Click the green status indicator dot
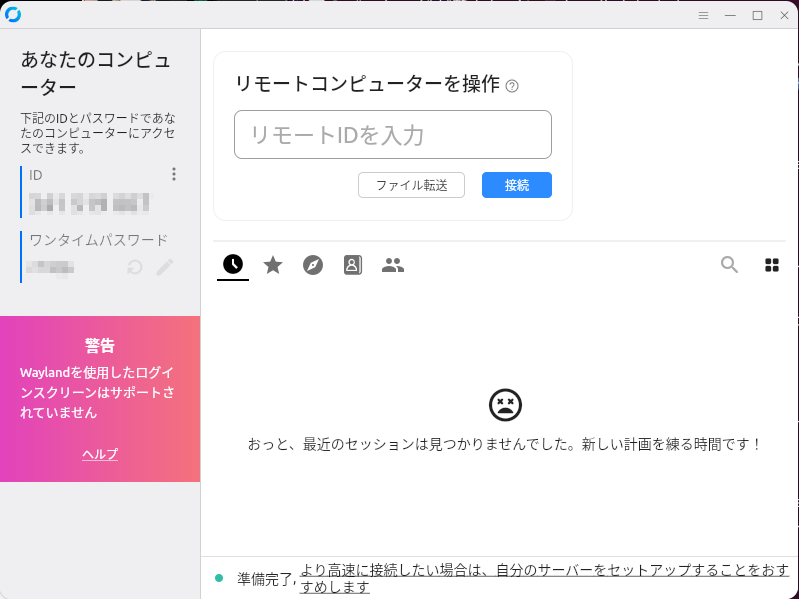 (219, 578)
